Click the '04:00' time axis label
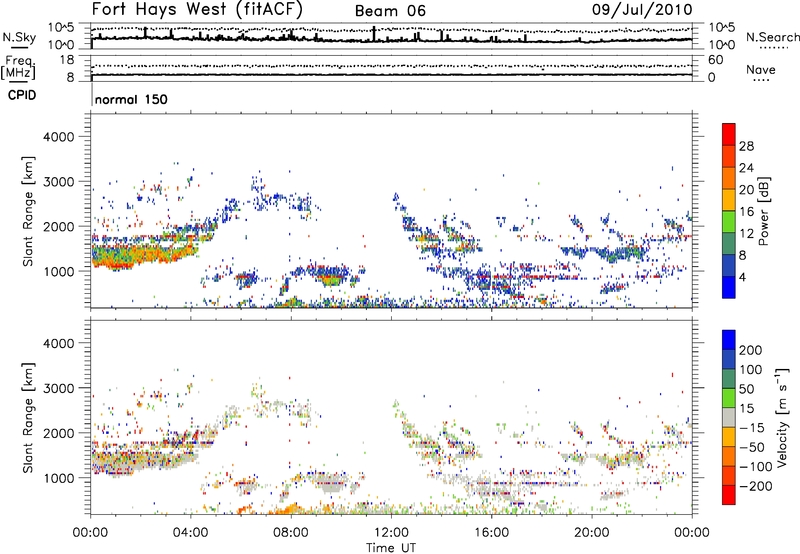Screen dimensions: 800x554 pyautogui.click(x=191, y=533)
